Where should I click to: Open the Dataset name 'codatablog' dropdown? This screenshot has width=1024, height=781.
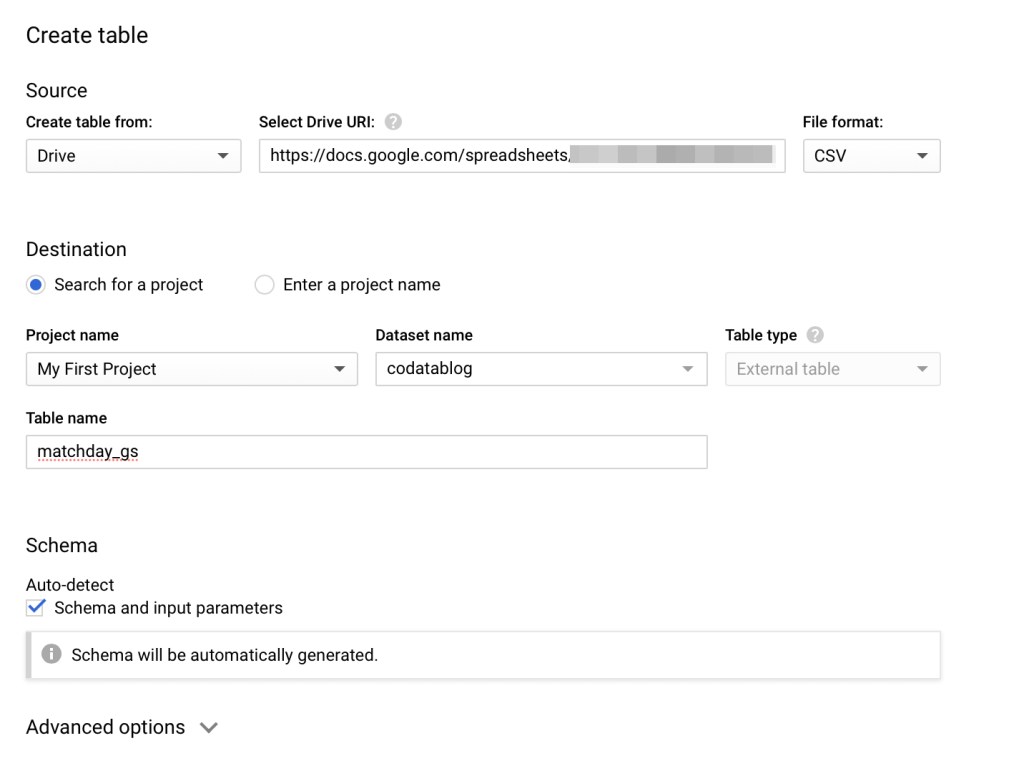pyautogui.click(x=541, y=369)
